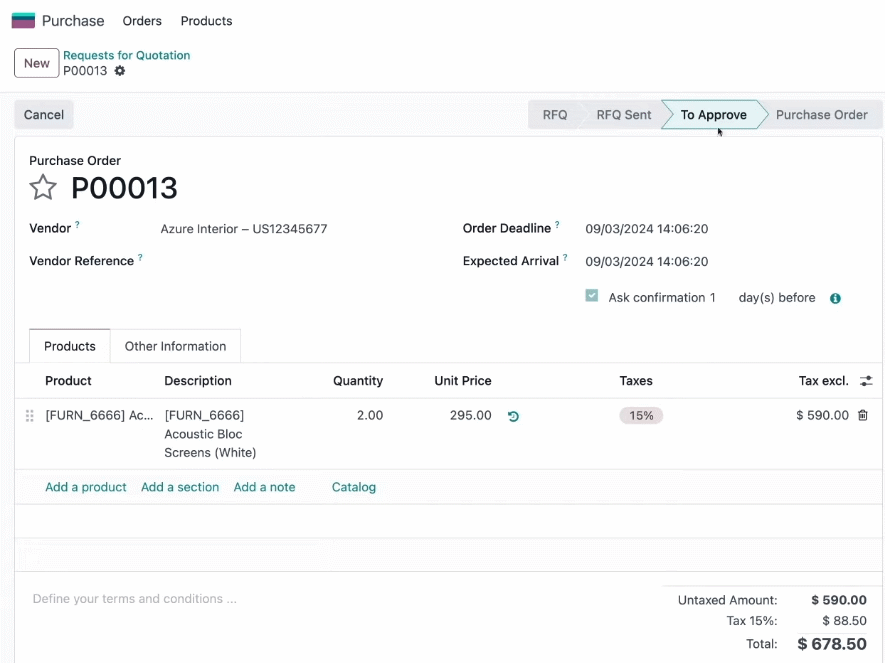Viewport: 885px width, 663px height.
Task: Open the Products menu
Action: (207, 21)
